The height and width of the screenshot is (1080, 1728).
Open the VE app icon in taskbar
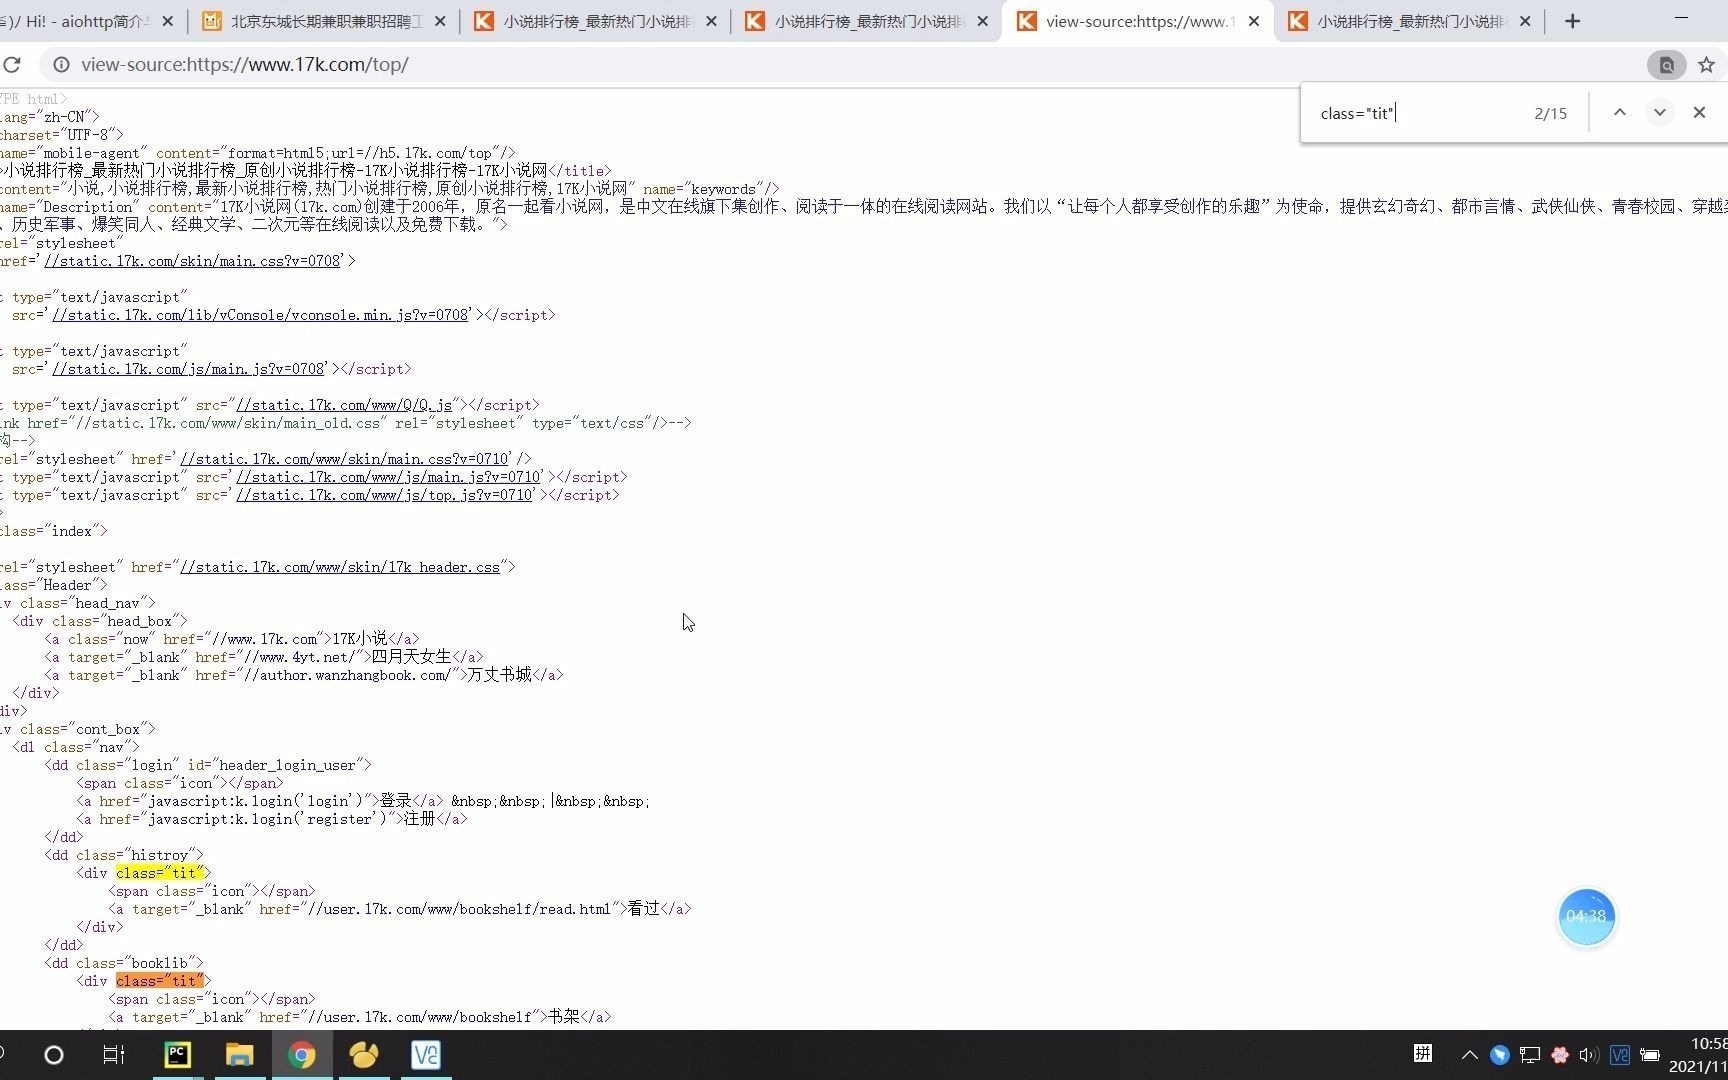point(425,1055)
